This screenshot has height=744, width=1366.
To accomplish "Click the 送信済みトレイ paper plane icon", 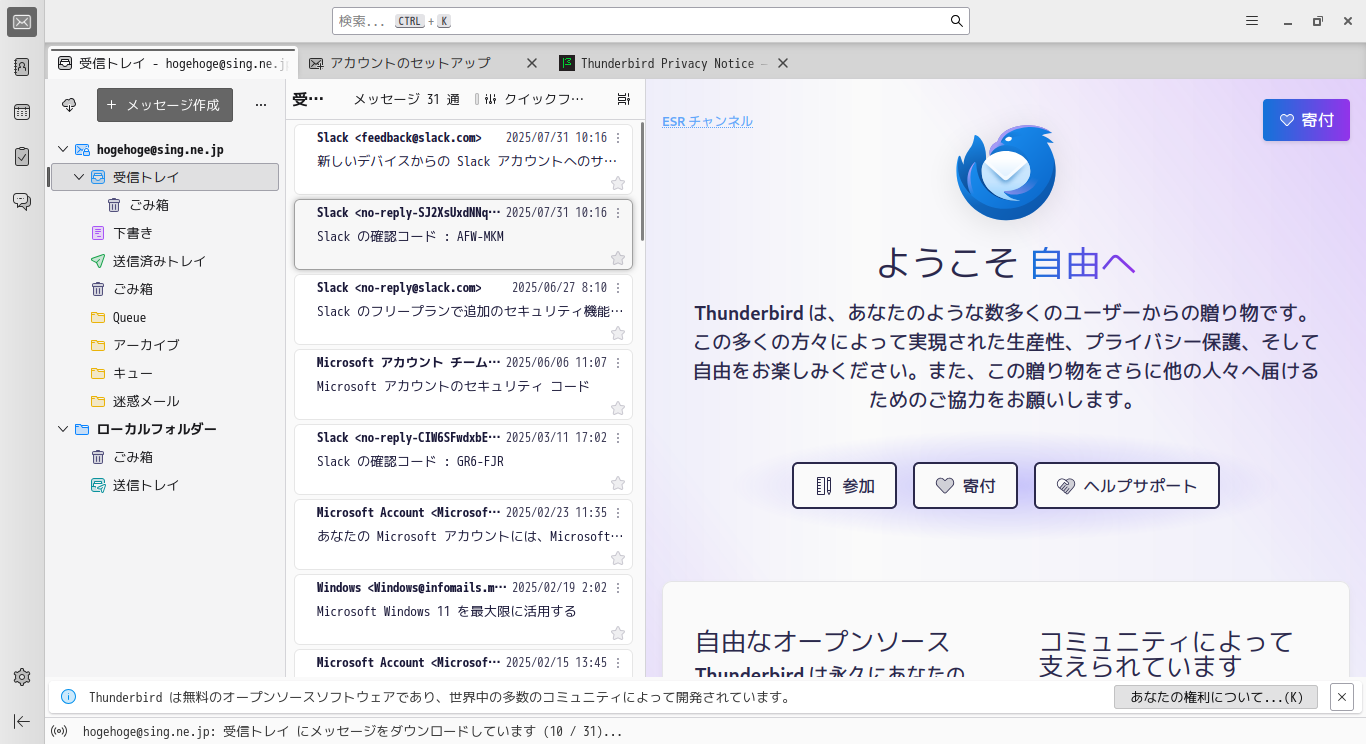I will pos(97,261).
